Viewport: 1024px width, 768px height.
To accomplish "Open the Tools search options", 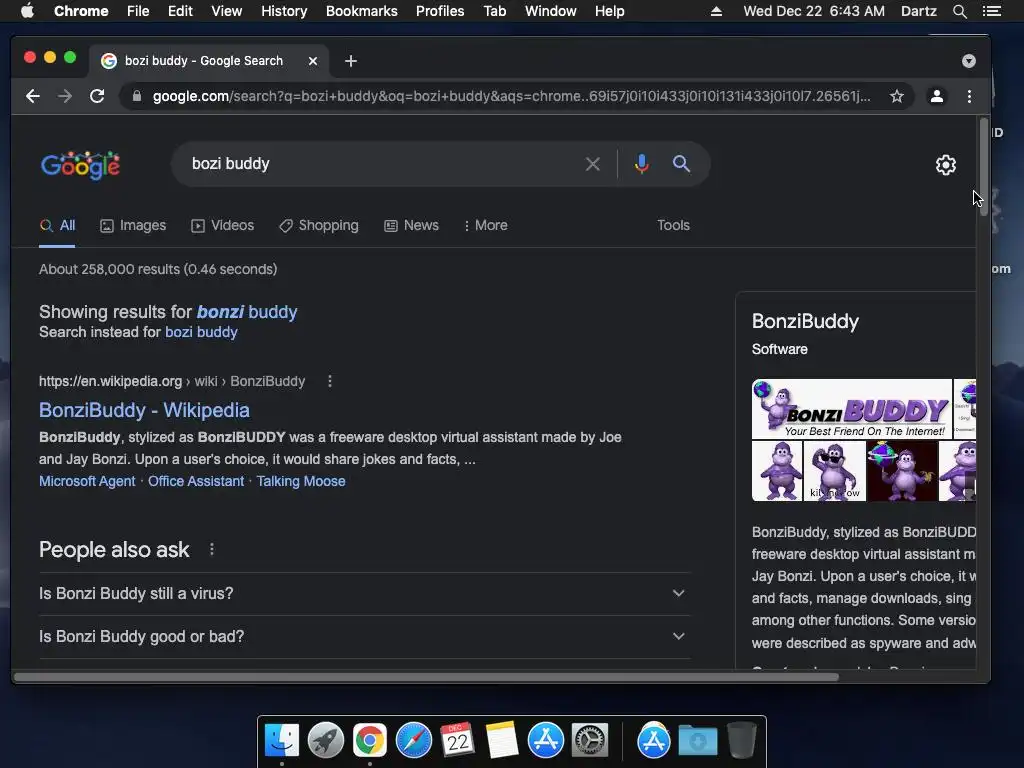I will 673,225.
